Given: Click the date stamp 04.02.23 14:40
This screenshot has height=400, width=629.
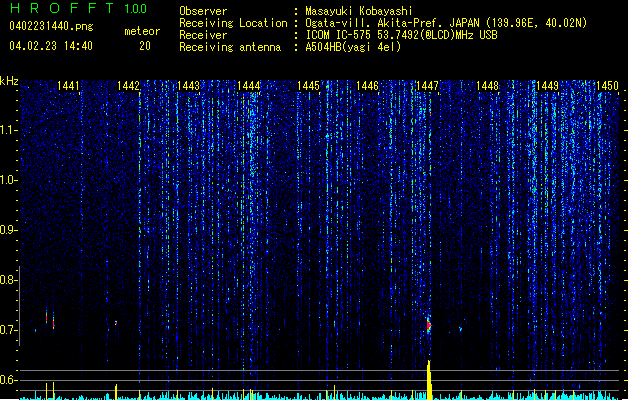Looking at the screenshot, I should [x=51, y=46].
